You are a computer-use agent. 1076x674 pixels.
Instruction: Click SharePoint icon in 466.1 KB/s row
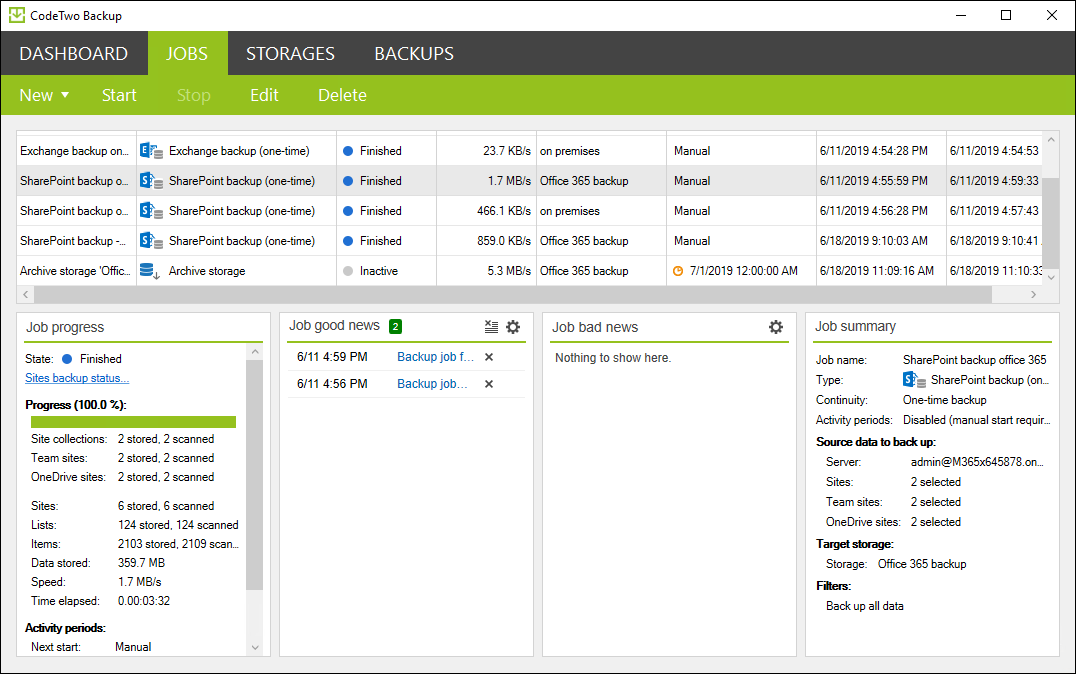click(x=151, y=211)
